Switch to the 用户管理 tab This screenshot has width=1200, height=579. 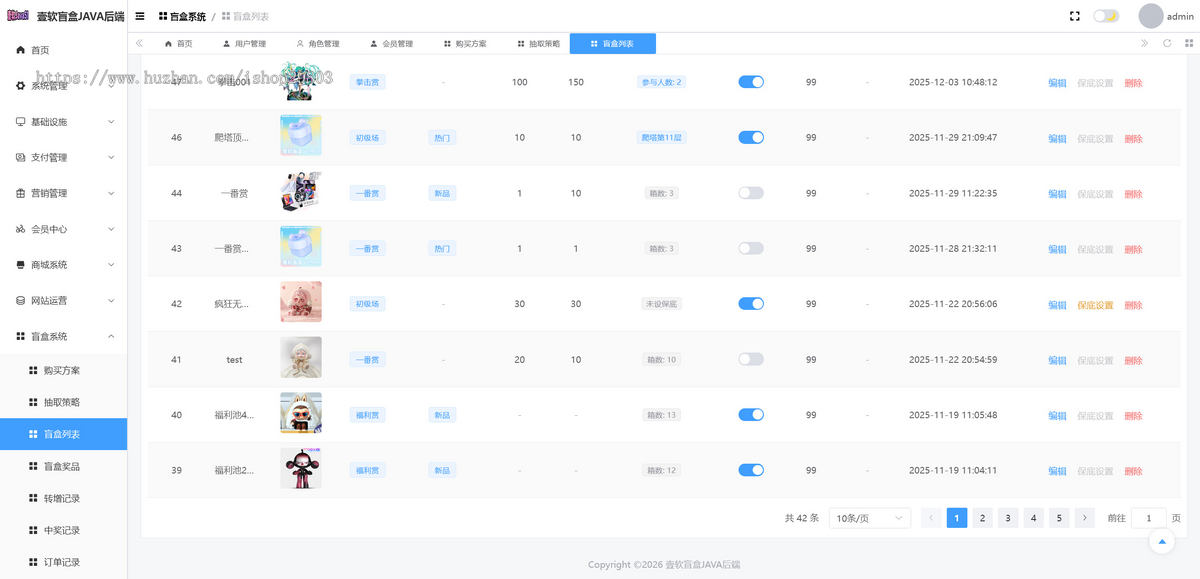pos(244,44)
